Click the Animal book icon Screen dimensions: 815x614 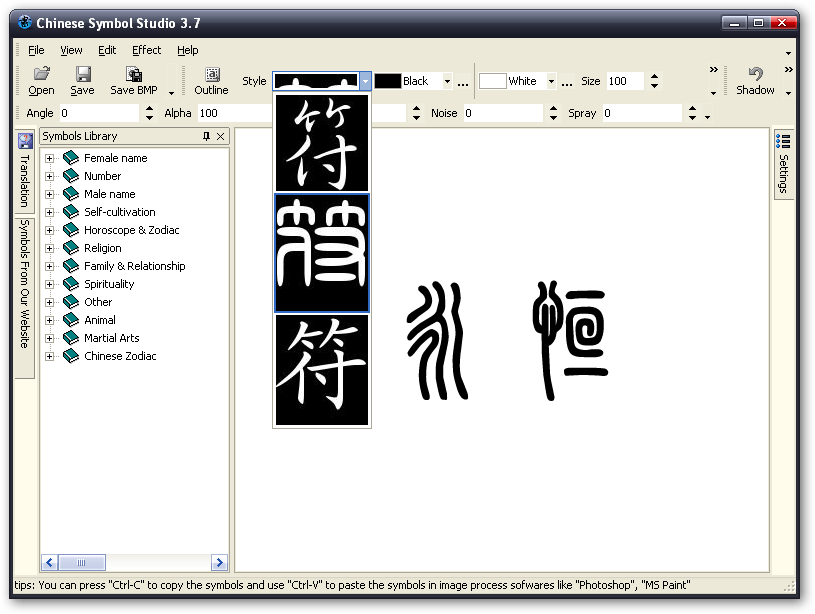point(71,320)
